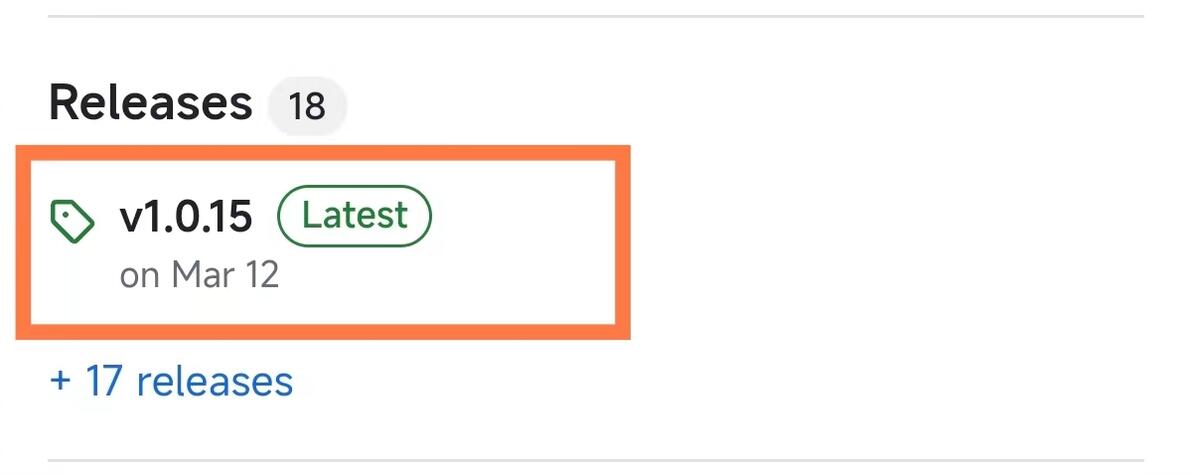
Task: Click the green Latest badge
Action: click(x=354, y=216)
